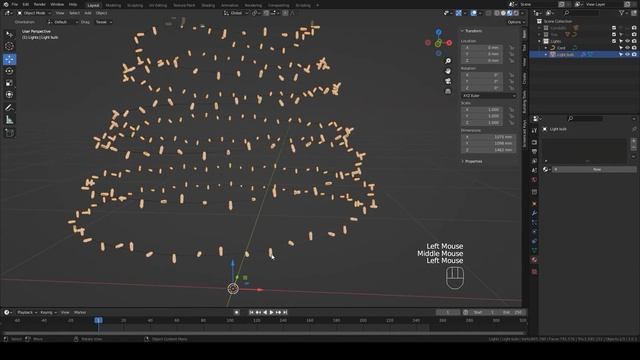Click the Blender logo icon
640x360 pixels.
(6, 4)
